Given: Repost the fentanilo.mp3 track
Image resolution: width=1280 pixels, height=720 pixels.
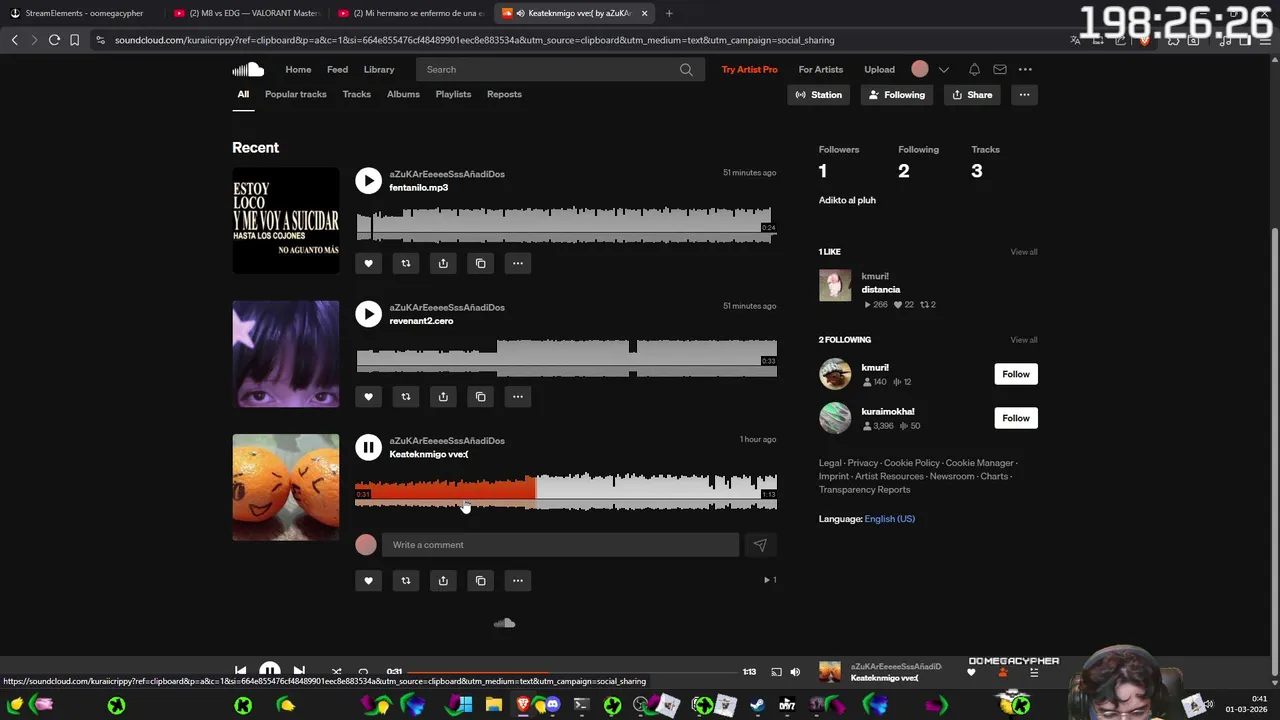Looking at the screenshot, I should (x=406, y=263).
